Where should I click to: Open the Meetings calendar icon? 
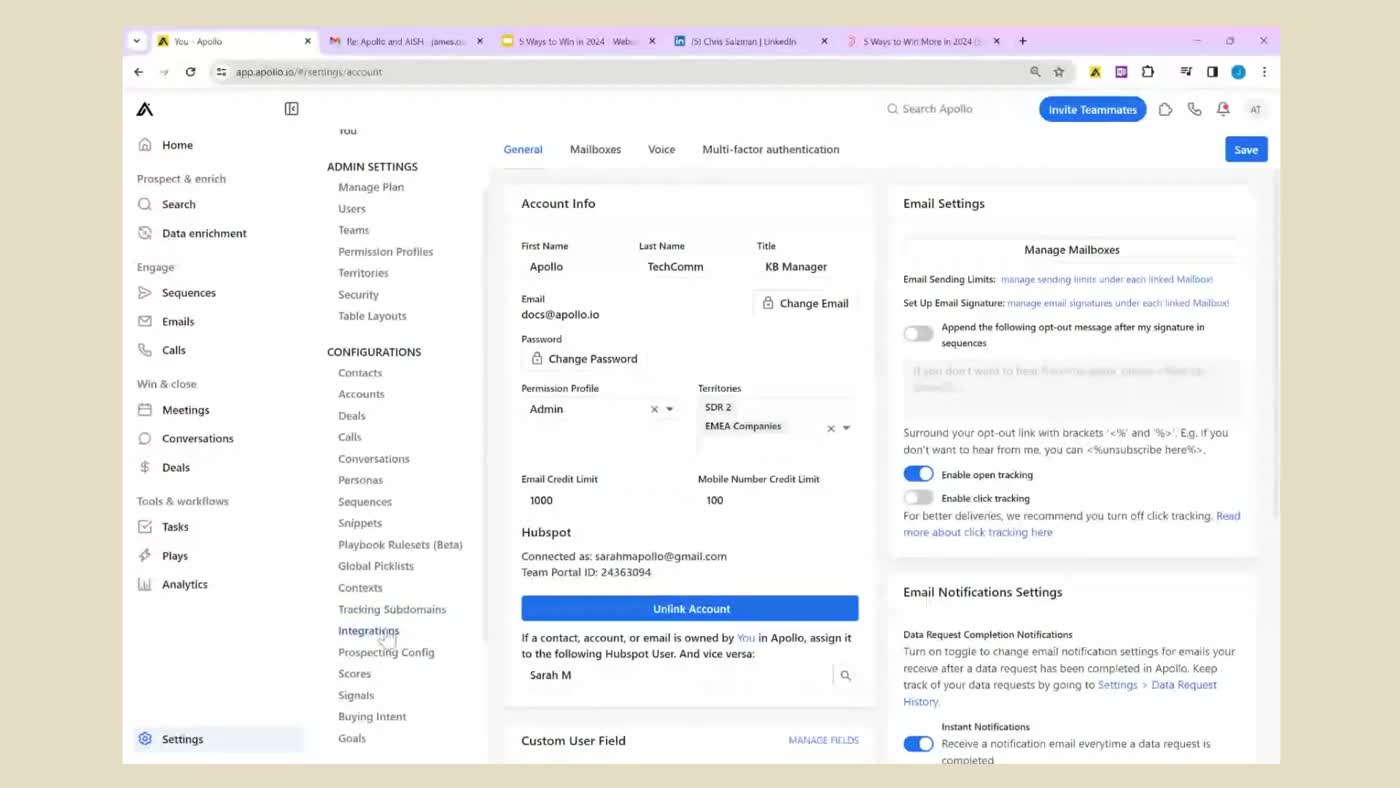145,410
